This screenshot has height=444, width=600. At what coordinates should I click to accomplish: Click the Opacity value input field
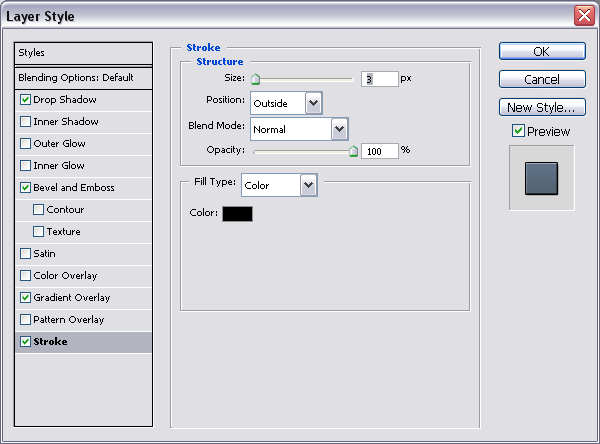tap(380, 150)
